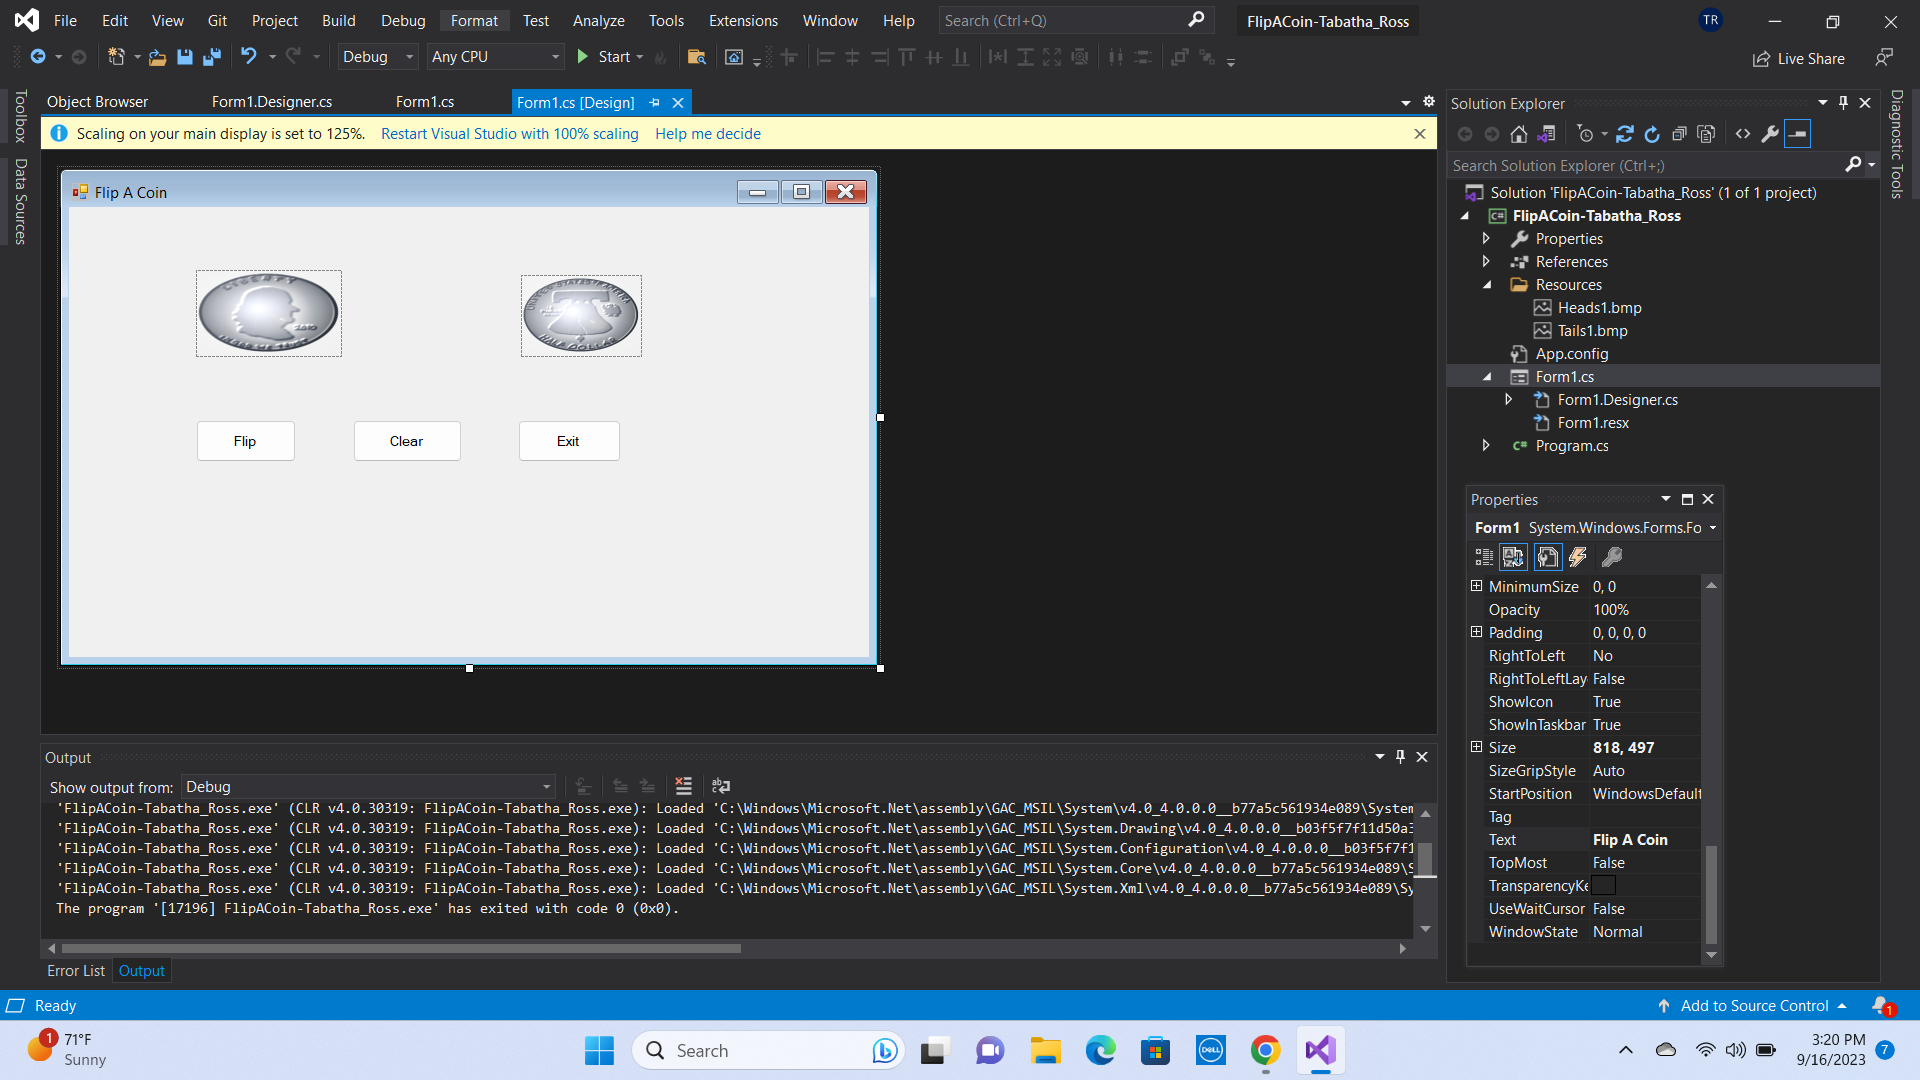Click Collapse All in Solution Explorer
Viewport: 1920px width, 1080px height.
coord(1680,134)
